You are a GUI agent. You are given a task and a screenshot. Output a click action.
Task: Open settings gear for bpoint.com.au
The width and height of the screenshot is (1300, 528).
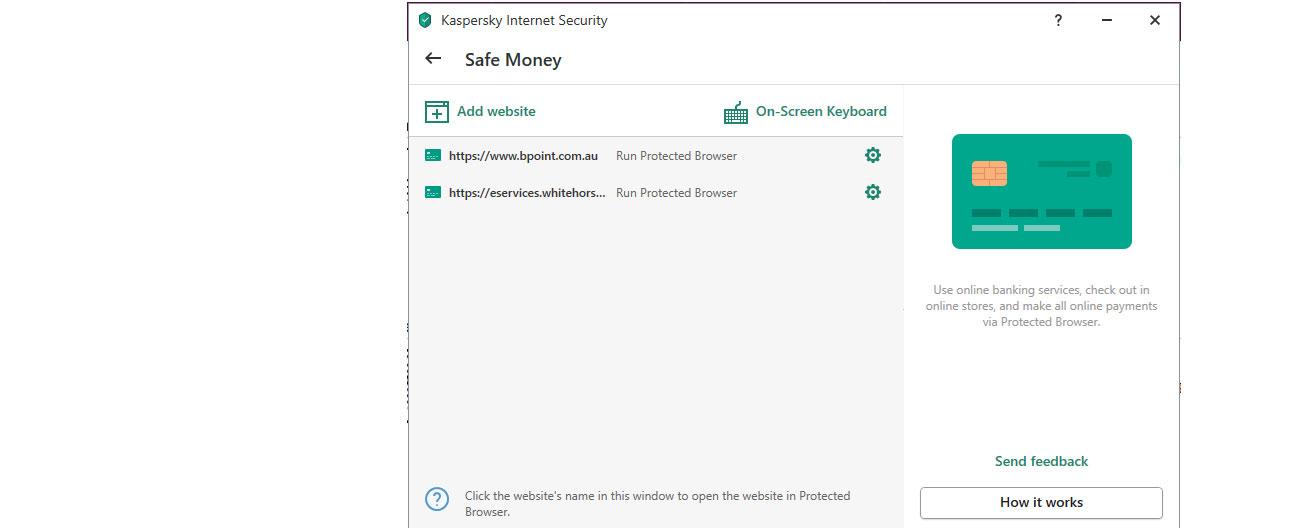pos(873,155)
